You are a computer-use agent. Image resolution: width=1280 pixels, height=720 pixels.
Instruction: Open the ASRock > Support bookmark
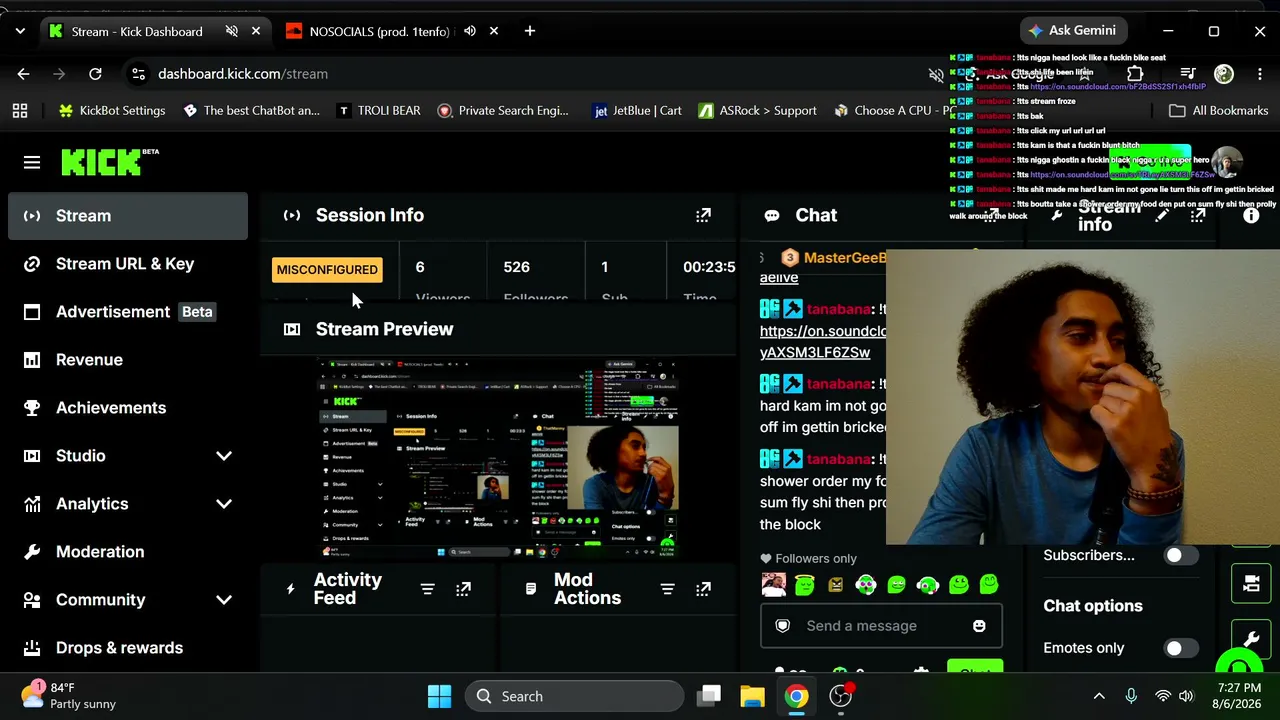click(x=757, y=111)
